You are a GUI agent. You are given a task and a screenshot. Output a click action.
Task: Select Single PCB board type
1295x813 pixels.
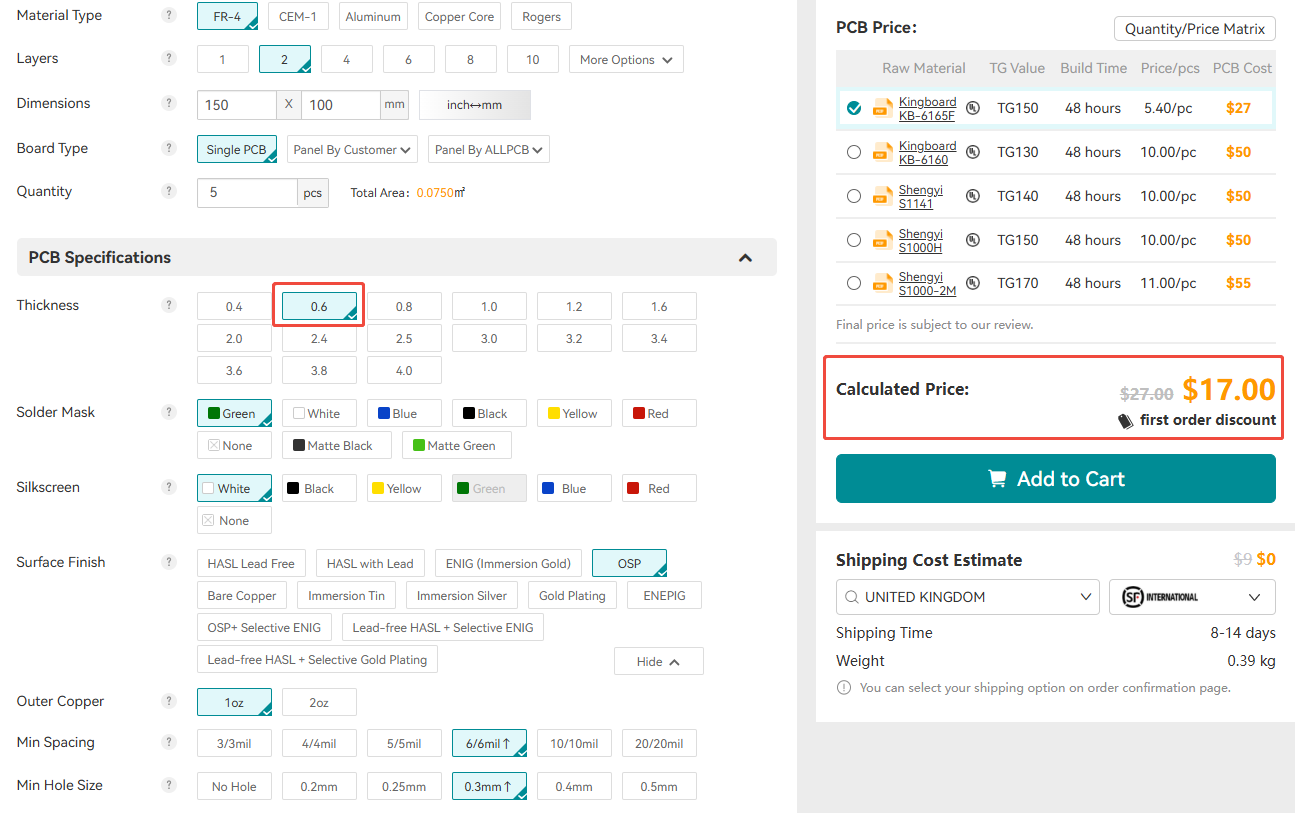(237, 149)
